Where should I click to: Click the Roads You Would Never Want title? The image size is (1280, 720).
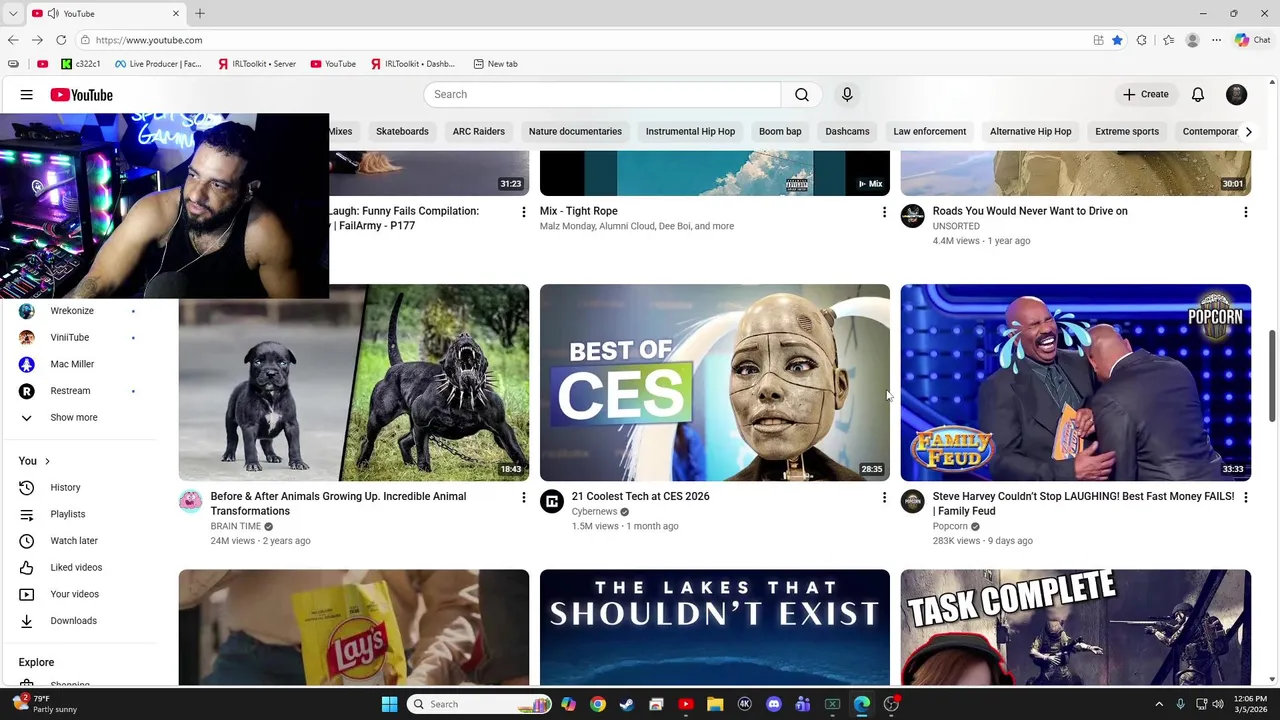[1030, 211]
